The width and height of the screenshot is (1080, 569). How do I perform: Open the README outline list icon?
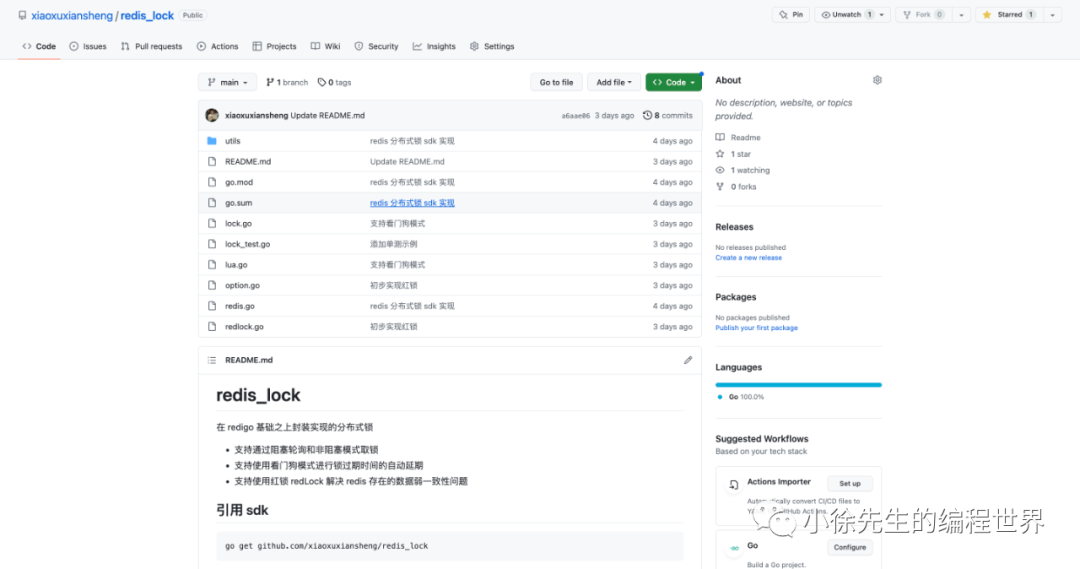[x=212, y=360]
